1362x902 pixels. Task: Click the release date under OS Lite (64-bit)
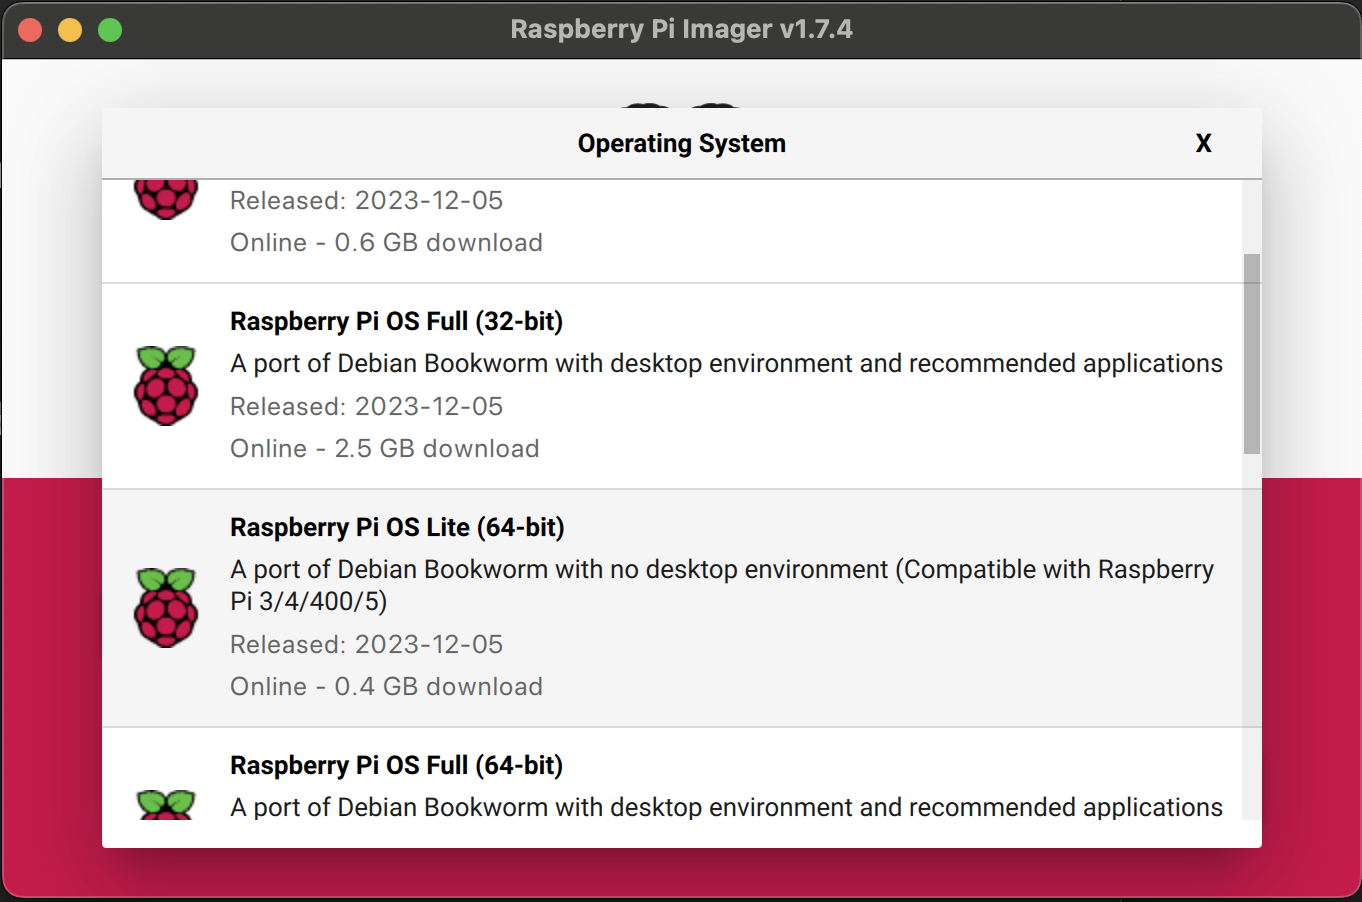(x=366, y=645)
